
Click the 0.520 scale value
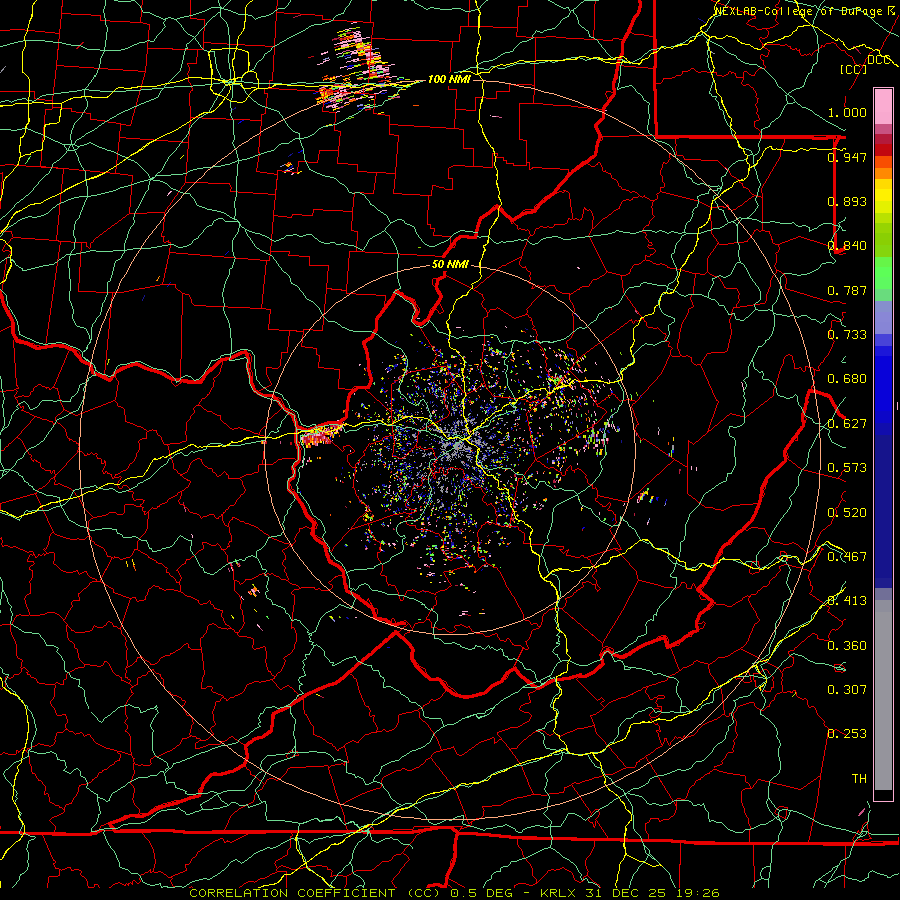(x=847, y=513)
